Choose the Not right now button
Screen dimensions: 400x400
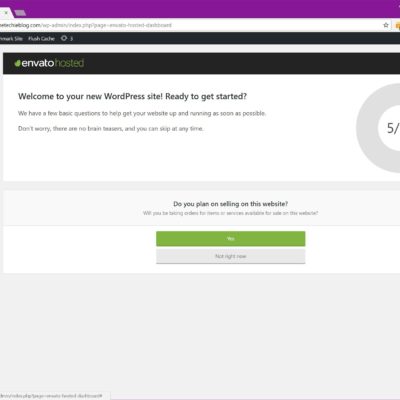231,256
